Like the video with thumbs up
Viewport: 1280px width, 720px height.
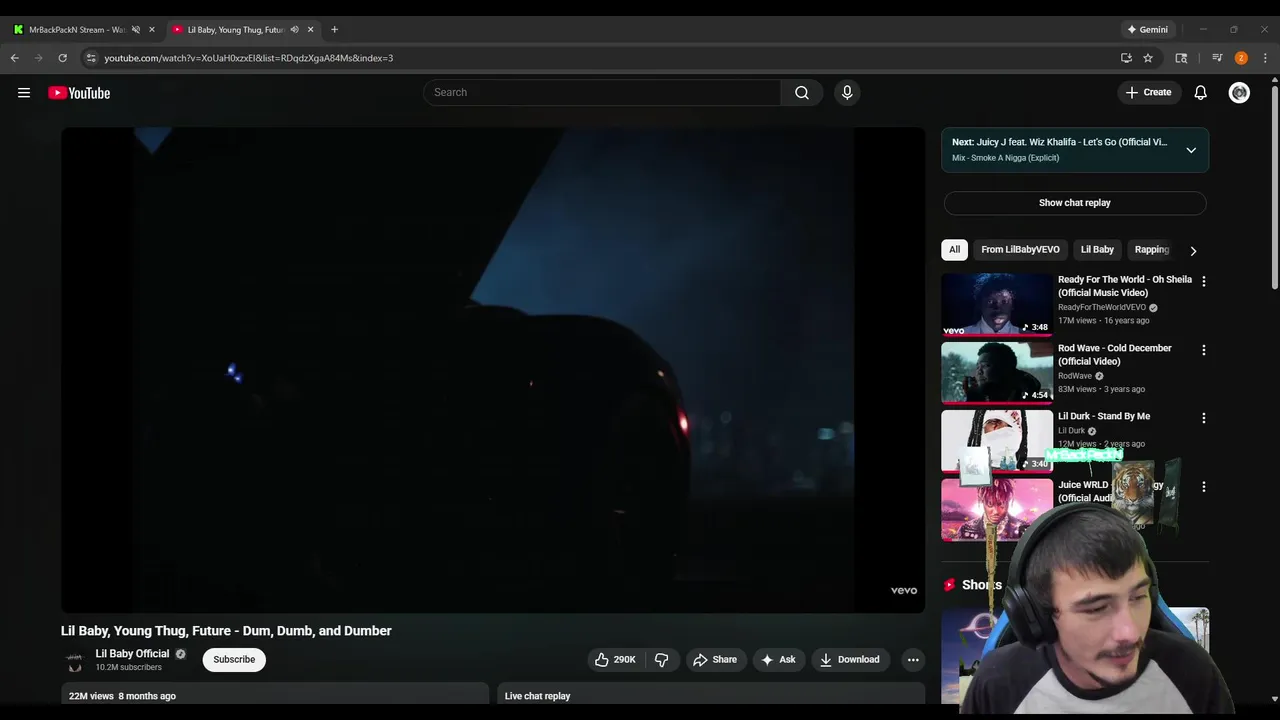point(616,659)
